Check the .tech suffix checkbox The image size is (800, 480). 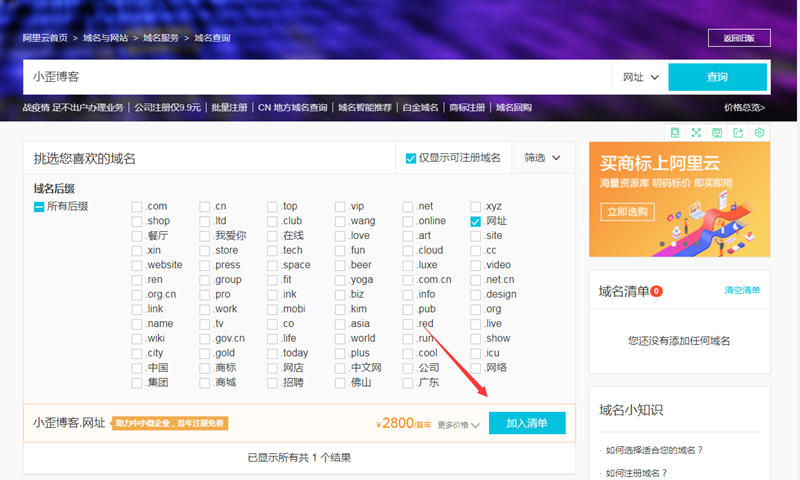click(272, 251)
